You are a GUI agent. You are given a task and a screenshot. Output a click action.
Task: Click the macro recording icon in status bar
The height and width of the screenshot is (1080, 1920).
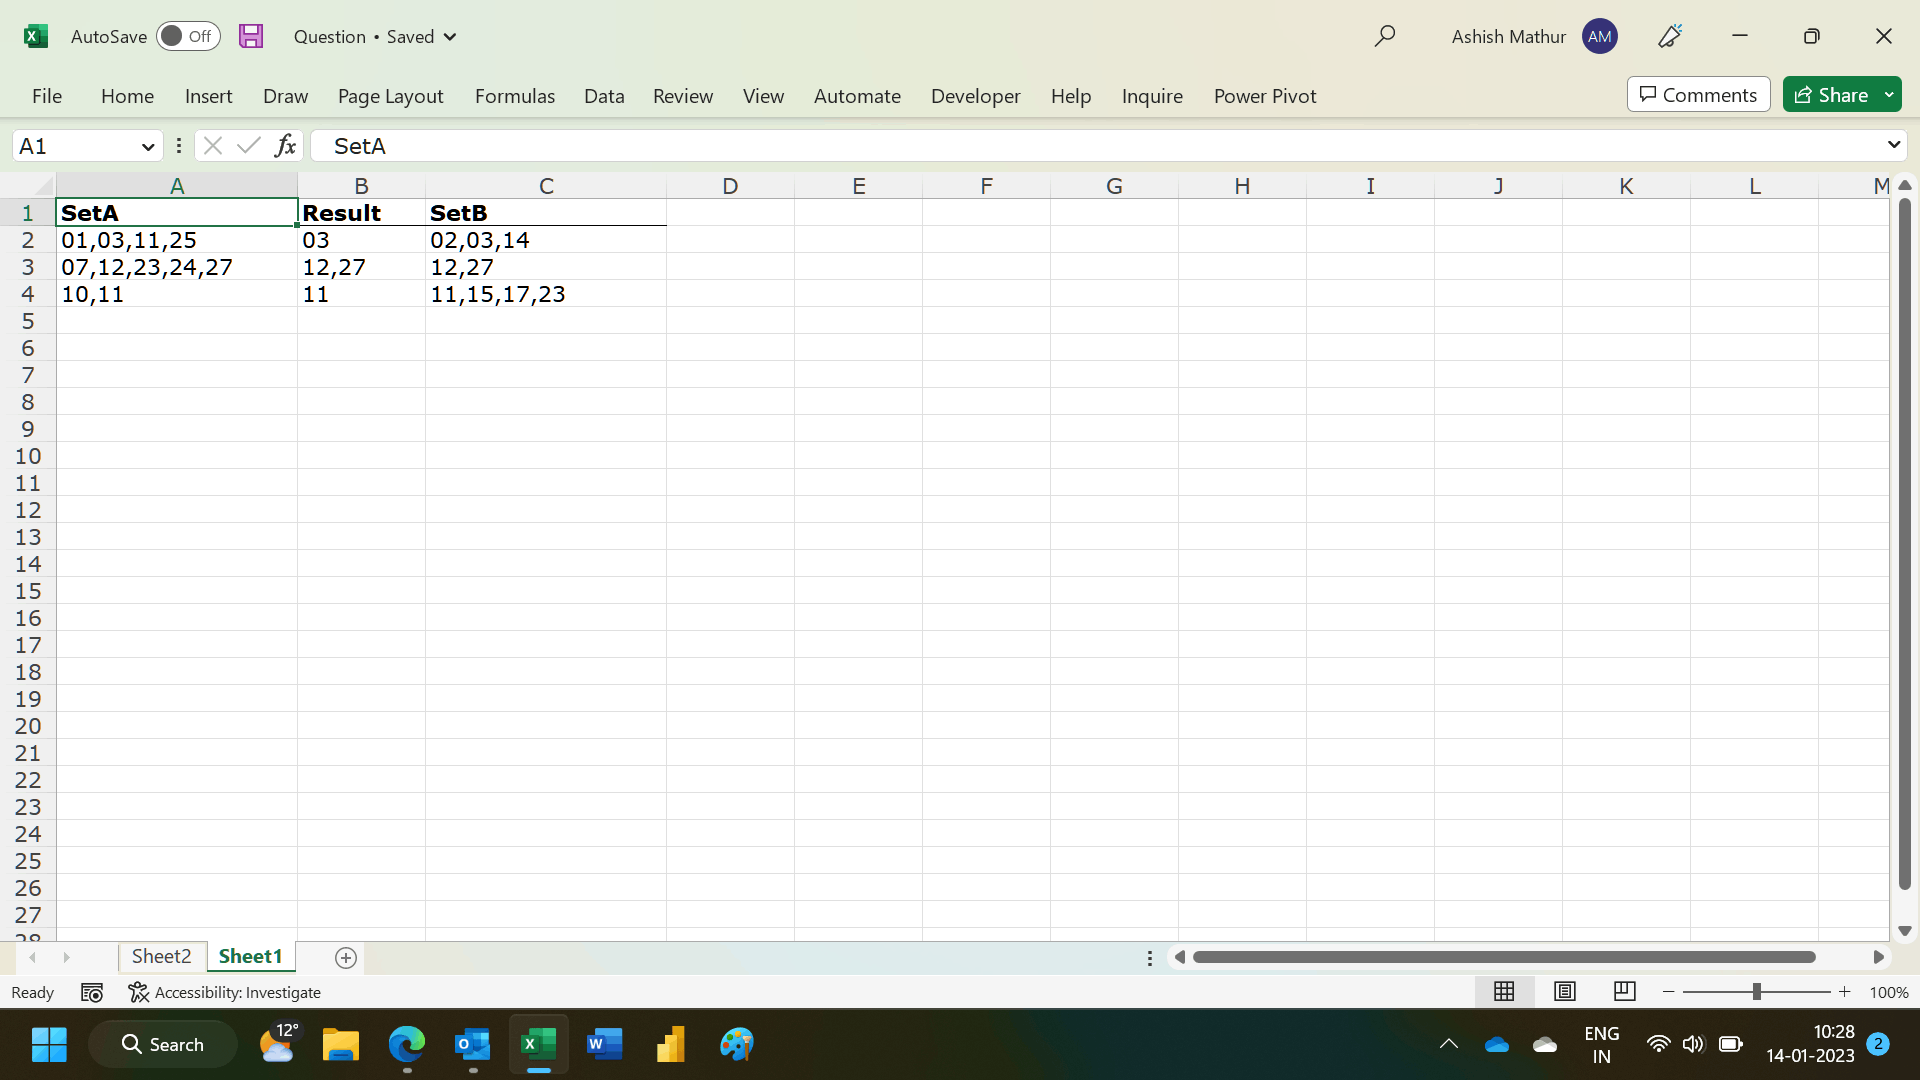[x=91, y=992]
